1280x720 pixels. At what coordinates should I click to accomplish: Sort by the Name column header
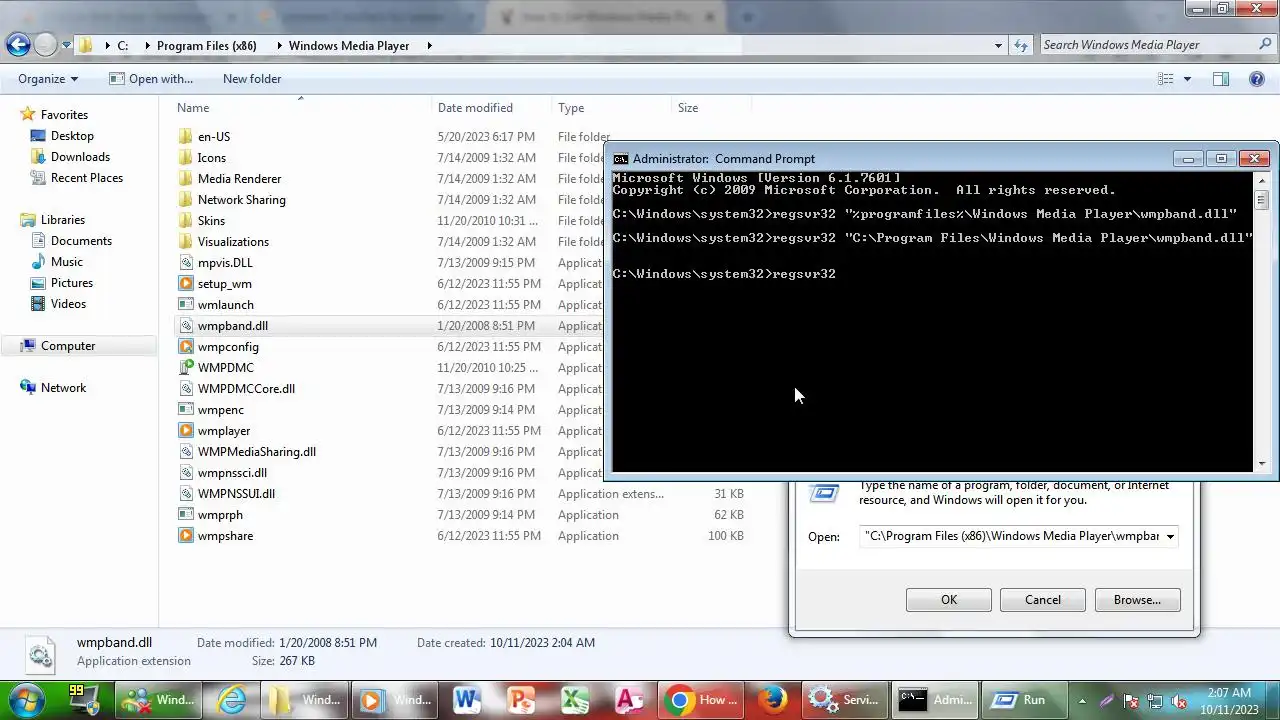pyautogui.click(x=193, y=108)
